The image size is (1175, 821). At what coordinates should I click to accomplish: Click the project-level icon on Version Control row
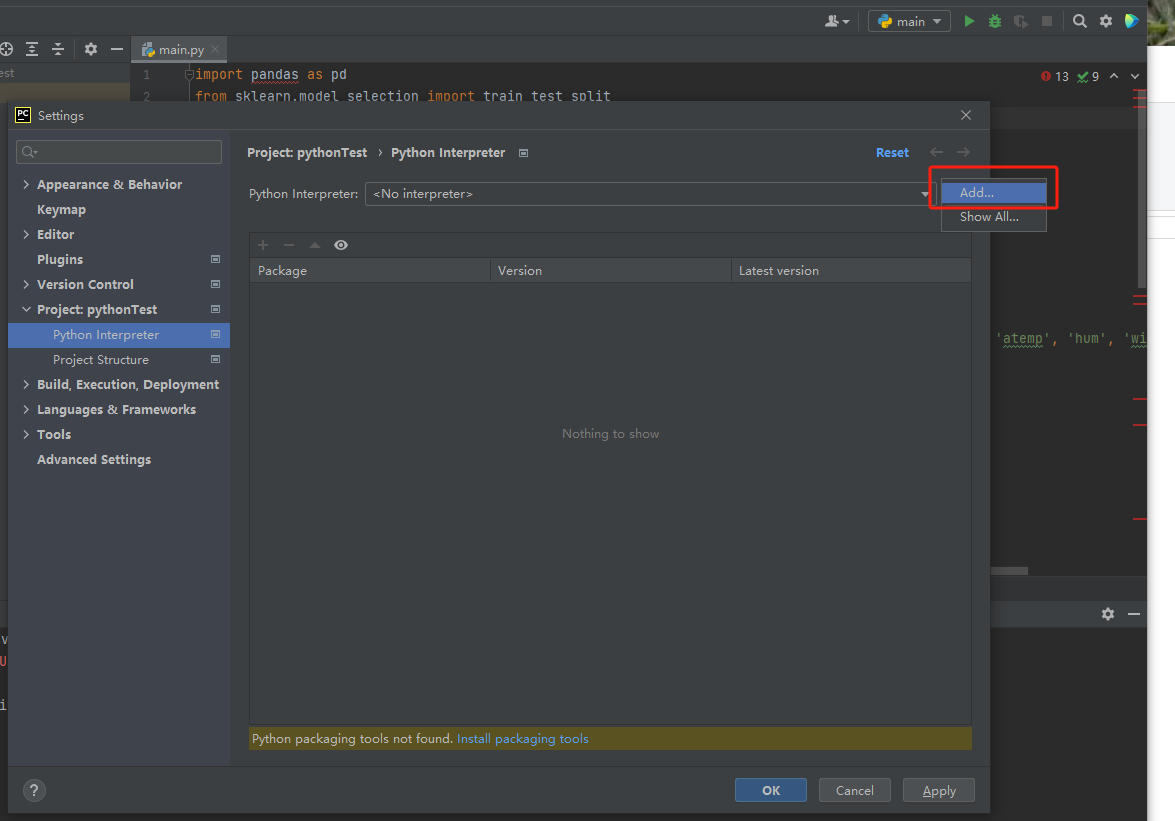pos(216,285)
